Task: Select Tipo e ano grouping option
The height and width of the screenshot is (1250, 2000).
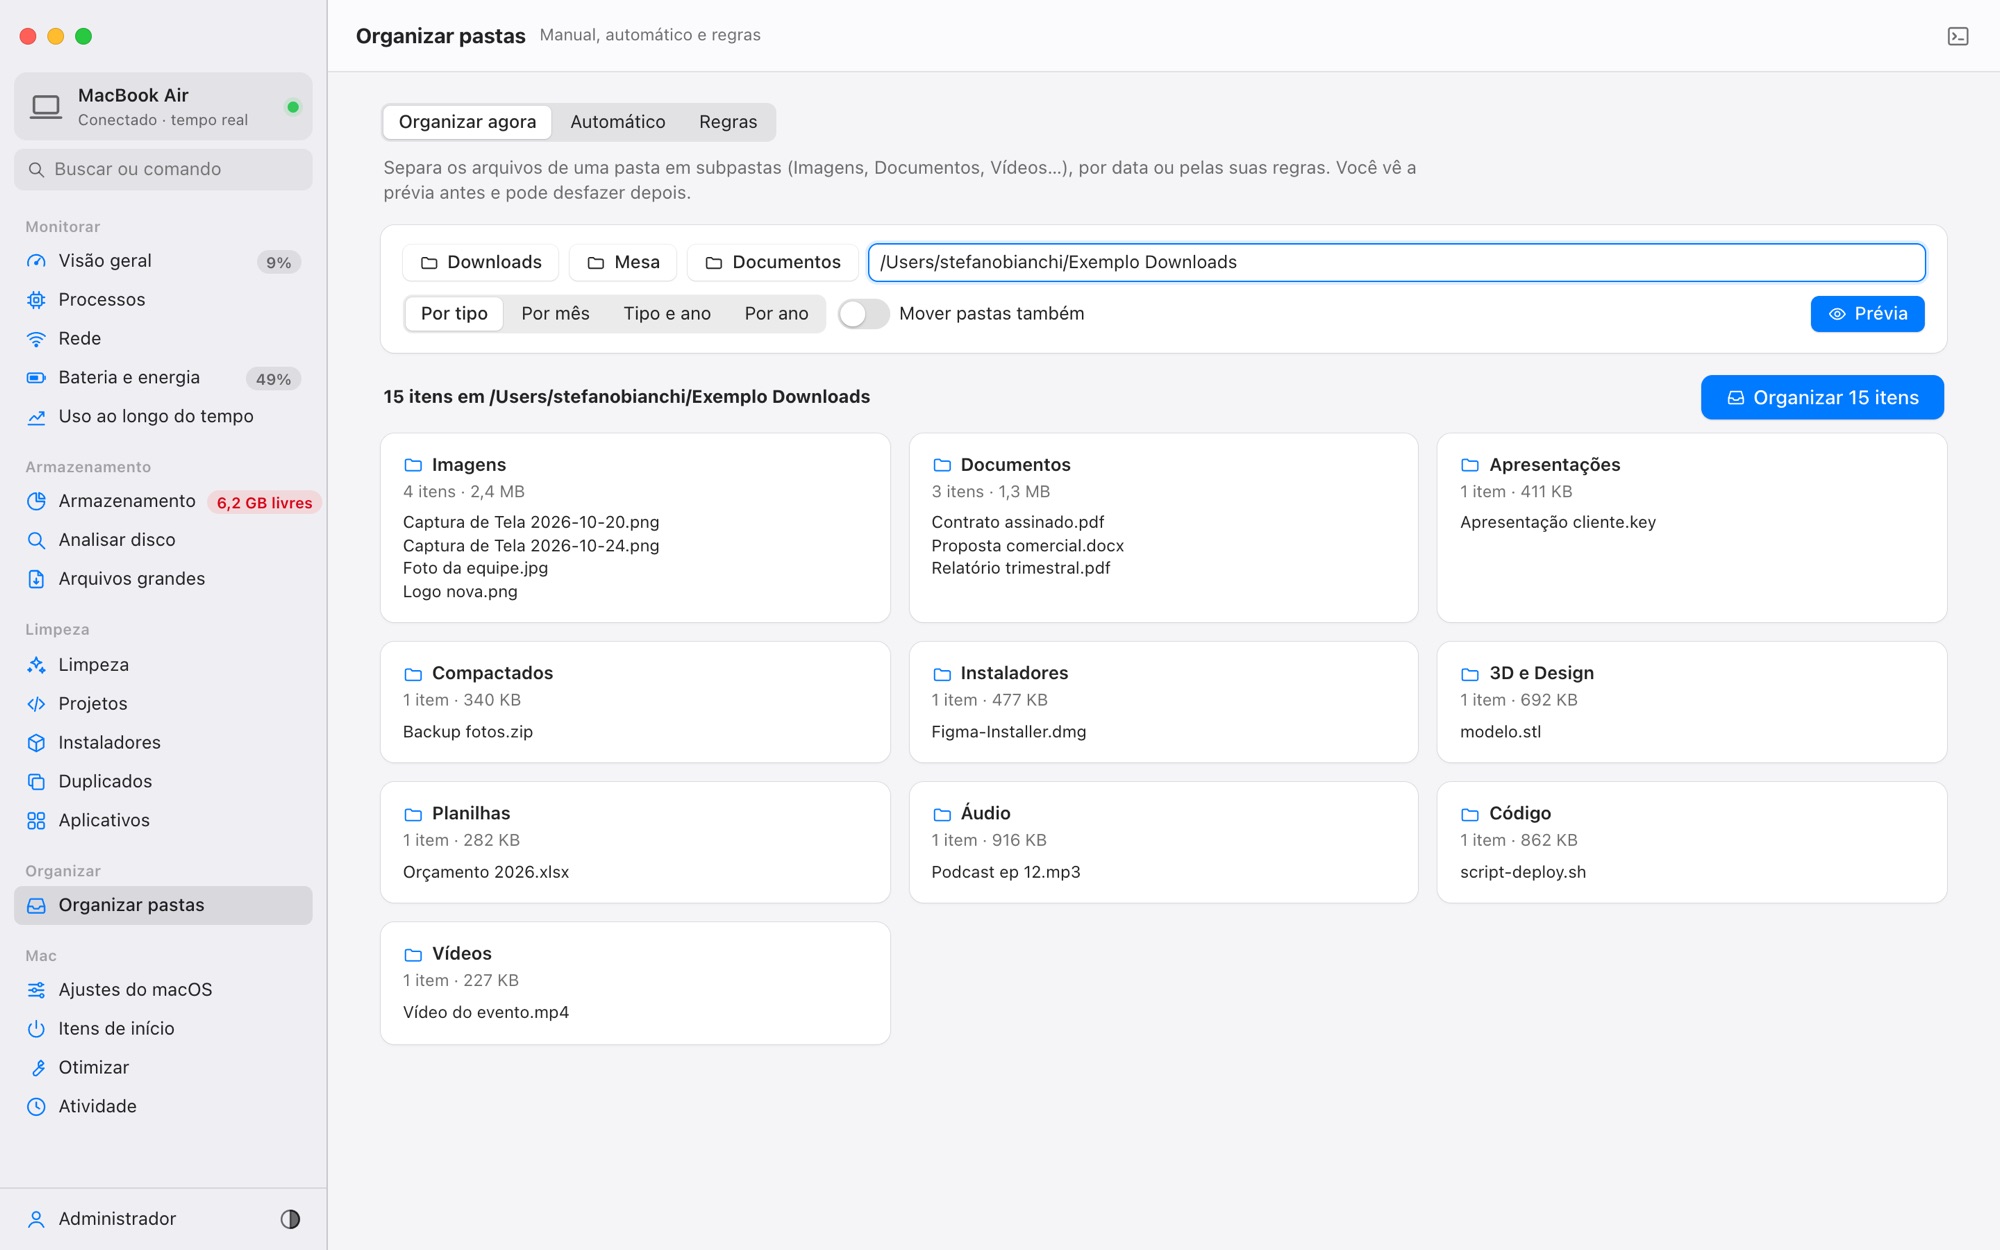Action: (x=667, y=314)
